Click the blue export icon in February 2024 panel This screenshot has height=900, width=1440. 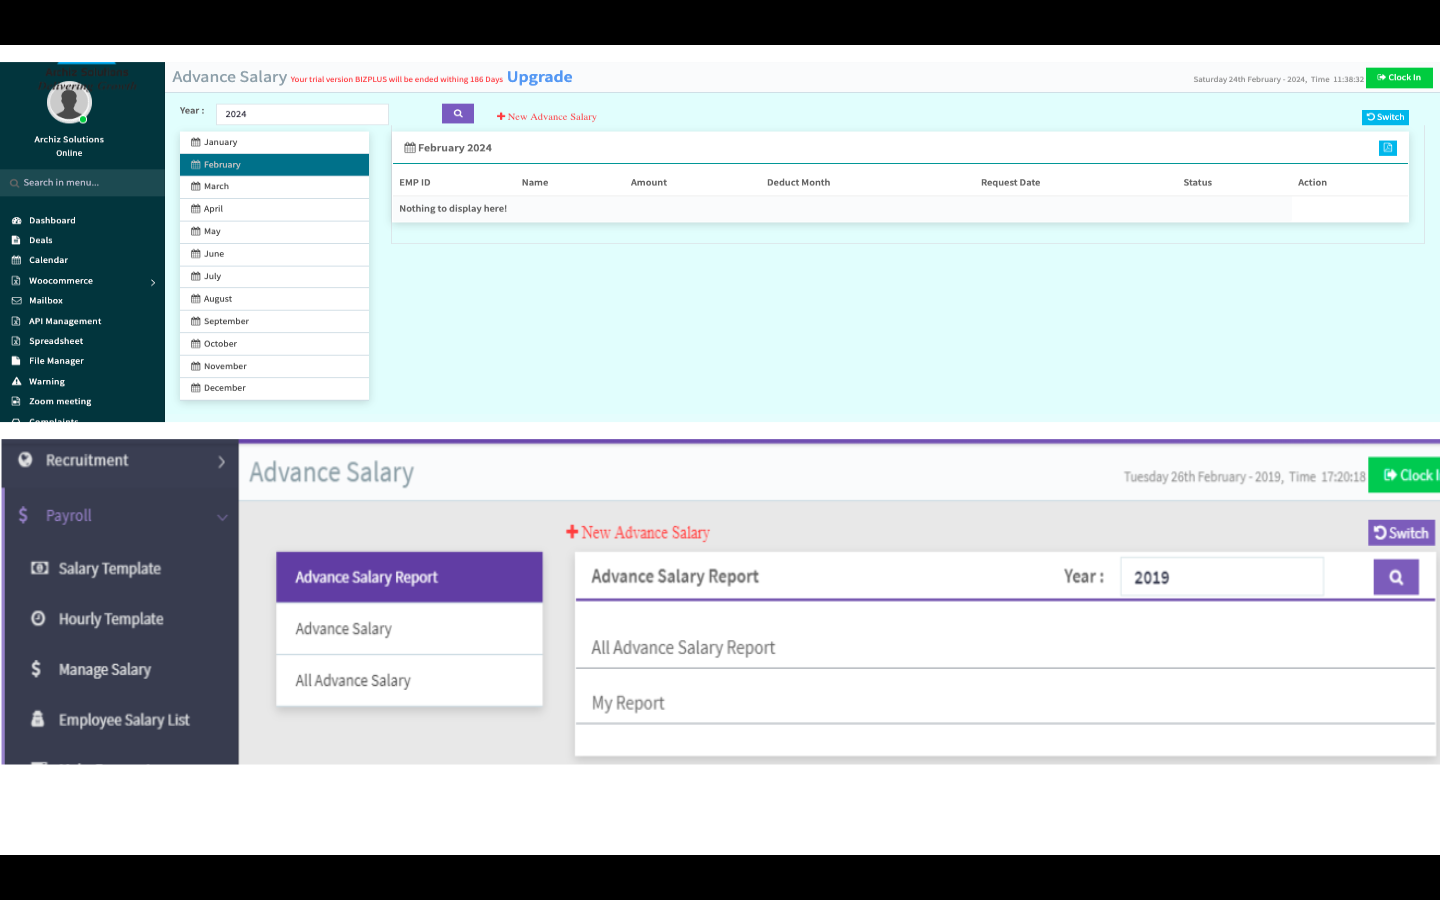(x=1387, y=148)
